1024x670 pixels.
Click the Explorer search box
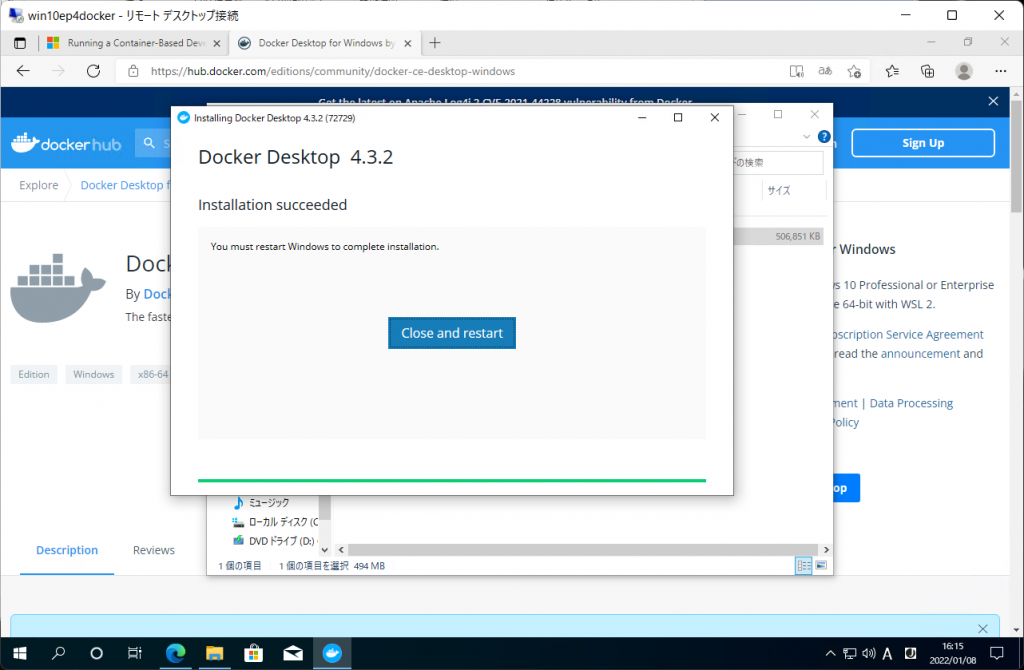(x=778, y=163)
